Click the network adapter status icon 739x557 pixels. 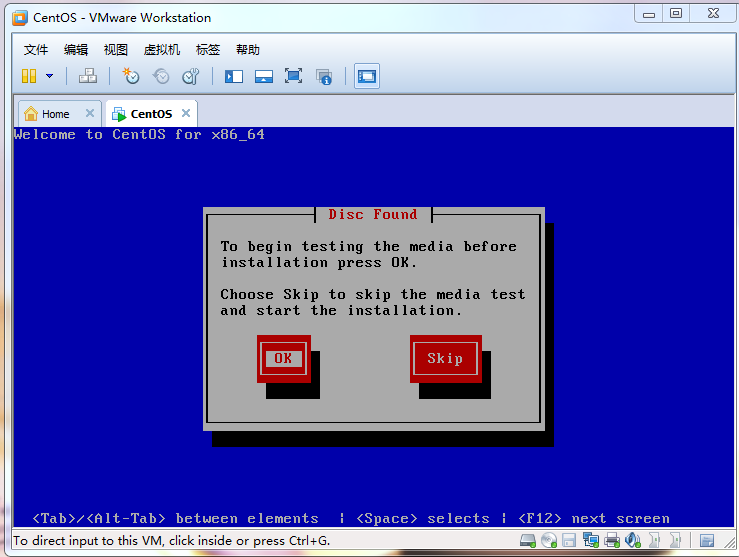click(589, 541)
